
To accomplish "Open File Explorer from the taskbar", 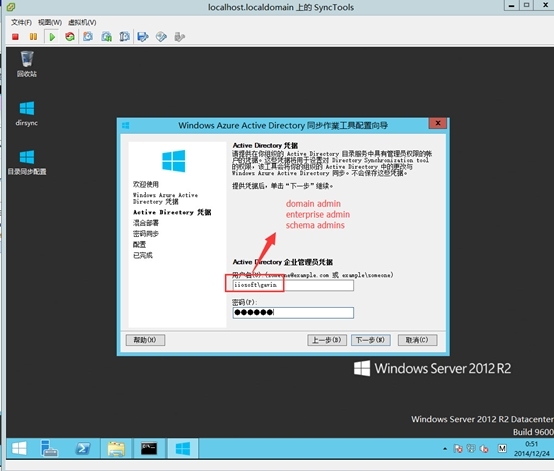I will click(116, 449).
